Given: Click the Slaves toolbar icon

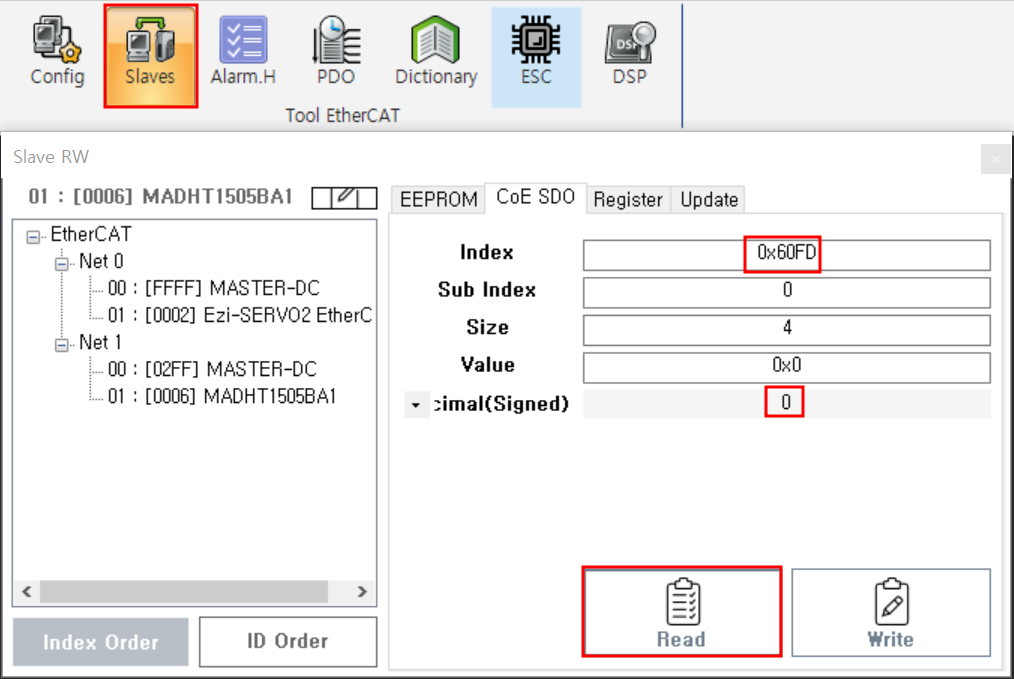Looking at the screenshot, I should click(x=150, y=55).
